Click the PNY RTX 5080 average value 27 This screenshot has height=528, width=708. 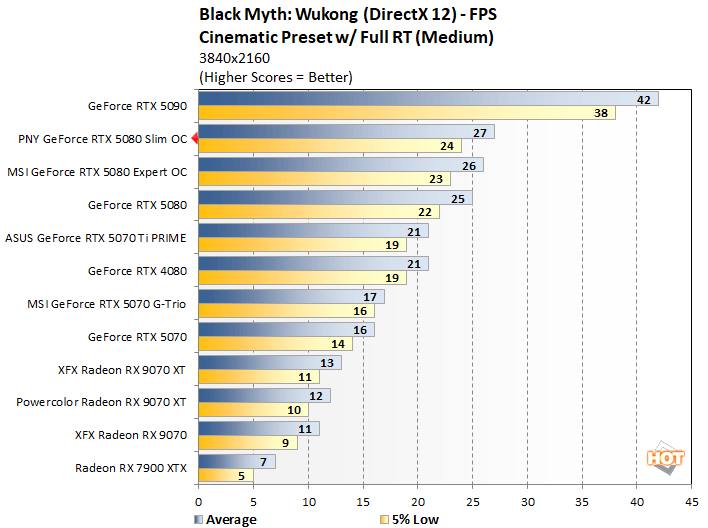tap(480, 133)
